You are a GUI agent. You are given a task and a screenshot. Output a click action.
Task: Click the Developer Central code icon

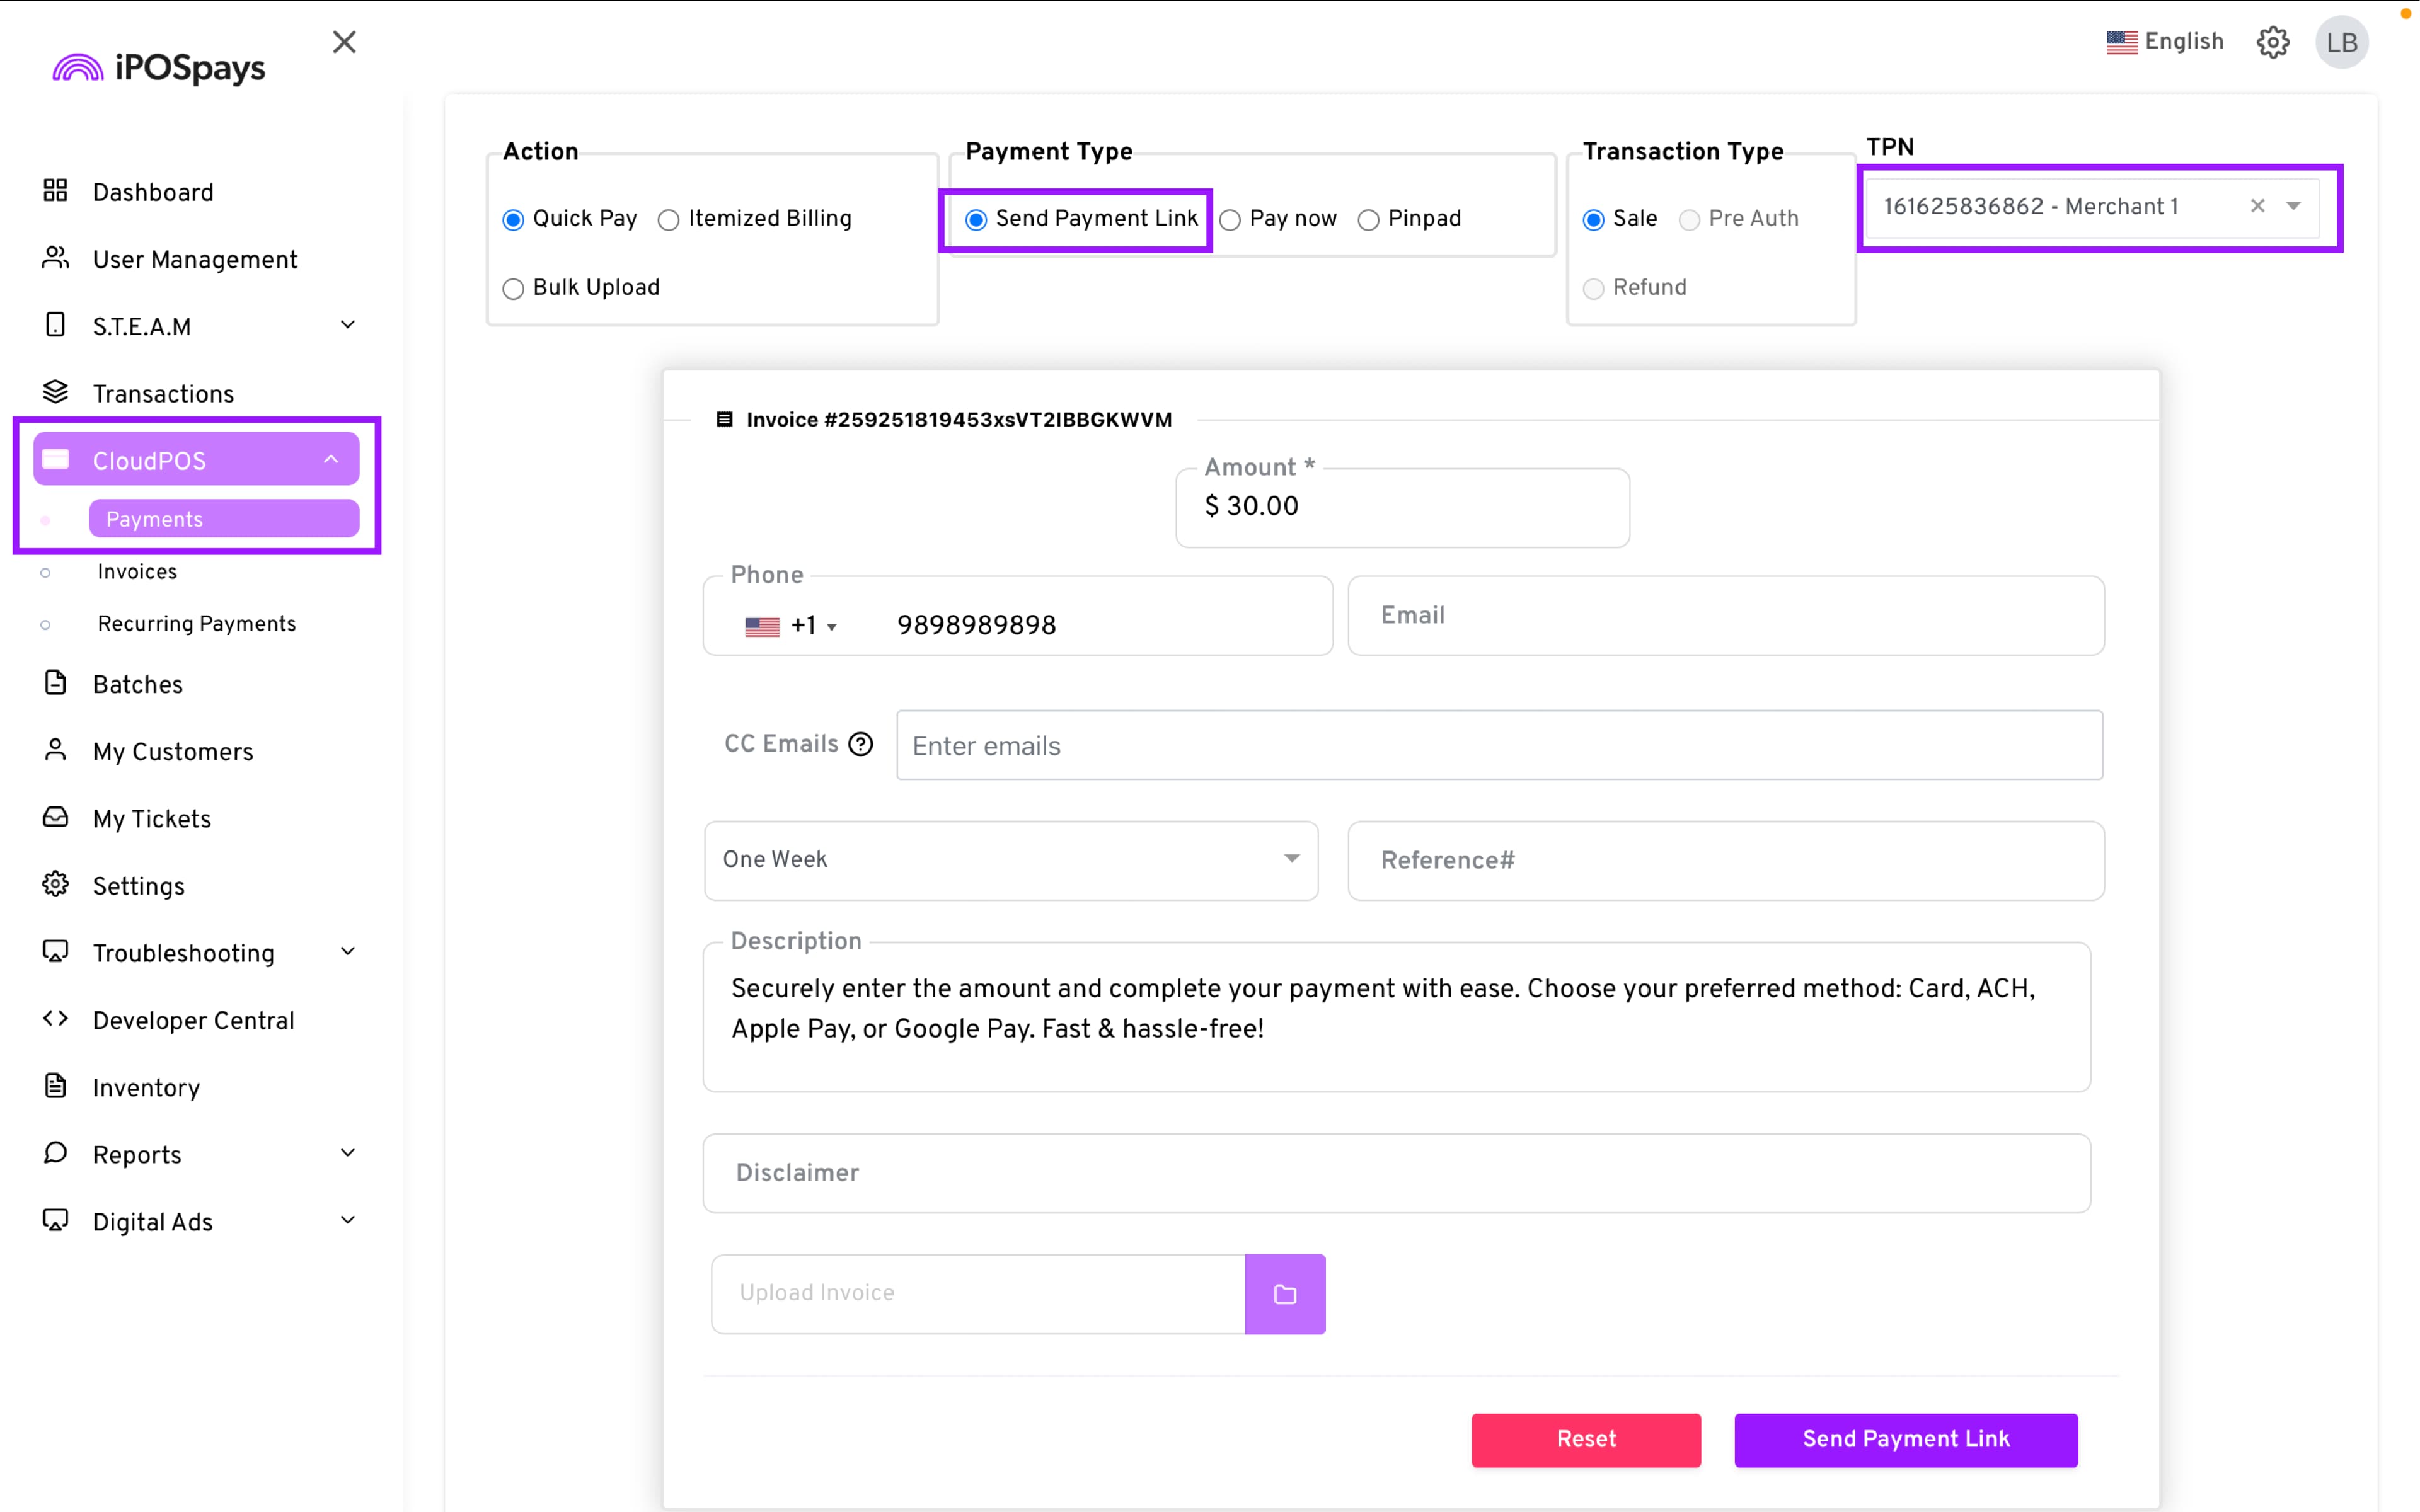(x=55, y=1019)
